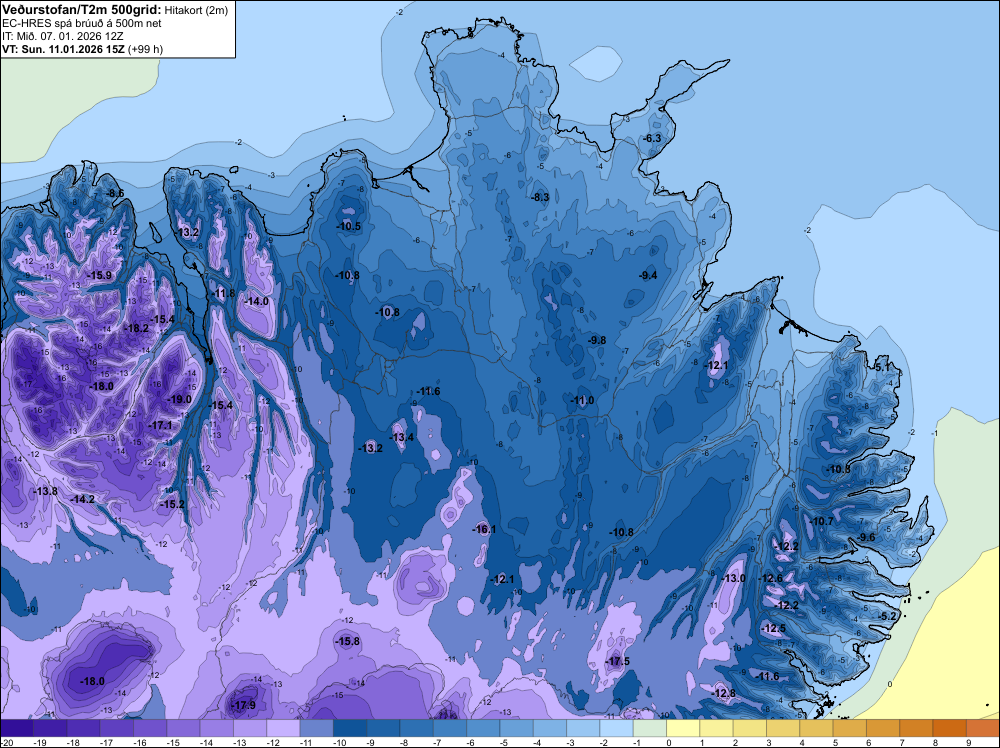Click the -5.2 temperature label
The width and height of the screenshot is (1000, 748).
click(887, 615)
